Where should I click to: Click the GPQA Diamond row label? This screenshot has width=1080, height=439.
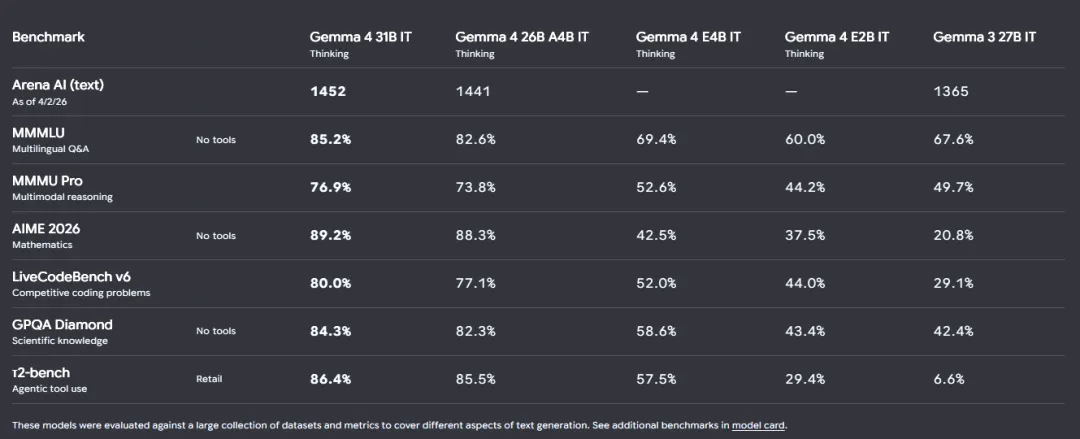click(x=62, y=324)
